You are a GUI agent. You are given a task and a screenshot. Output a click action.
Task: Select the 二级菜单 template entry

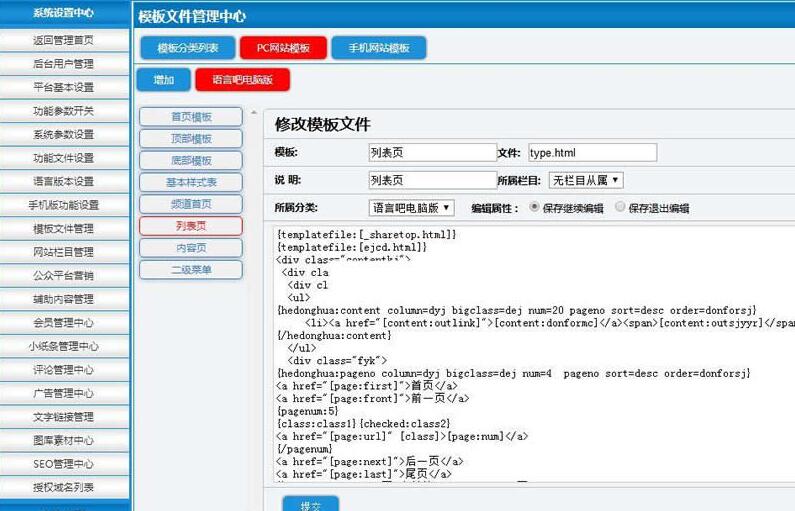point(190,270)
